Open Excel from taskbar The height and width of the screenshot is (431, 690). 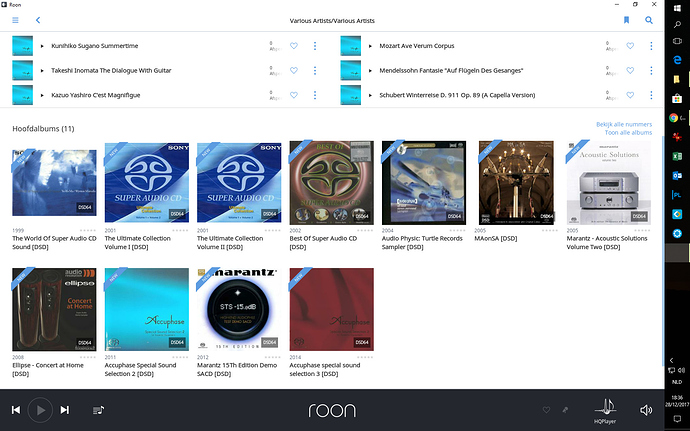[677, 156]
